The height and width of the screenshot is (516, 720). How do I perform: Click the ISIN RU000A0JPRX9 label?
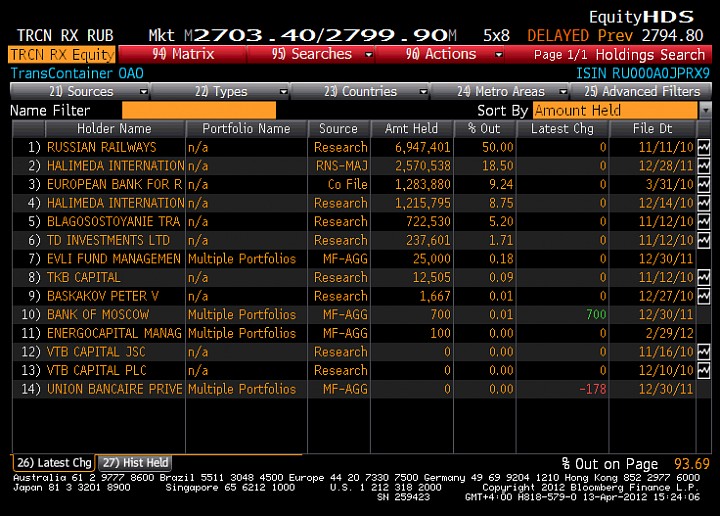[x=643, y=73]
